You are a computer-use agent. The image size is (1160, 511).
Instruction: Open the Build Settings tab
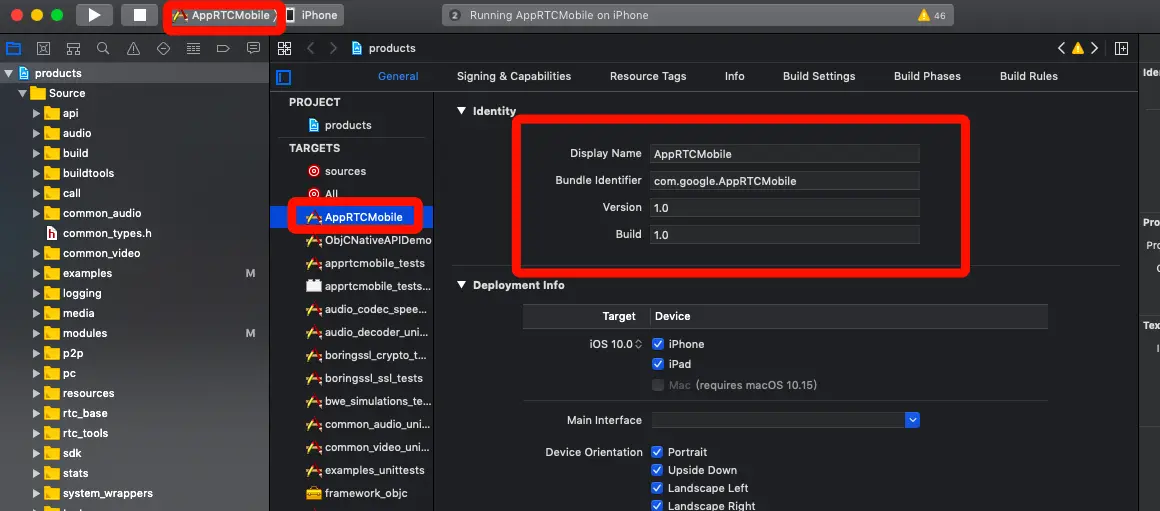tap(819, 76)
